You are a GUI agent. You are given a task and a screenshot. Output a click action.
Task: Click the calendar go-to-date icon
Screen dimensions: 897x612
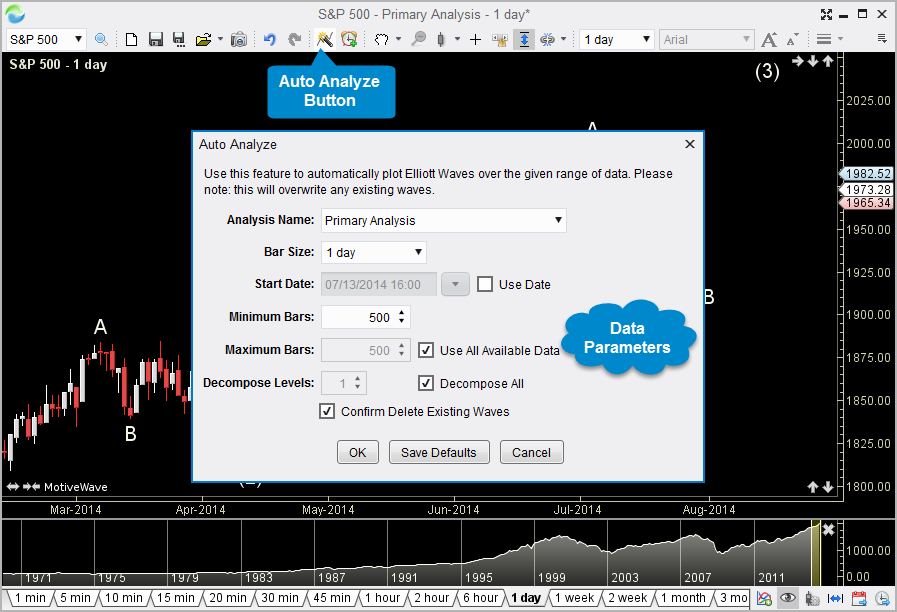[859, 598]
